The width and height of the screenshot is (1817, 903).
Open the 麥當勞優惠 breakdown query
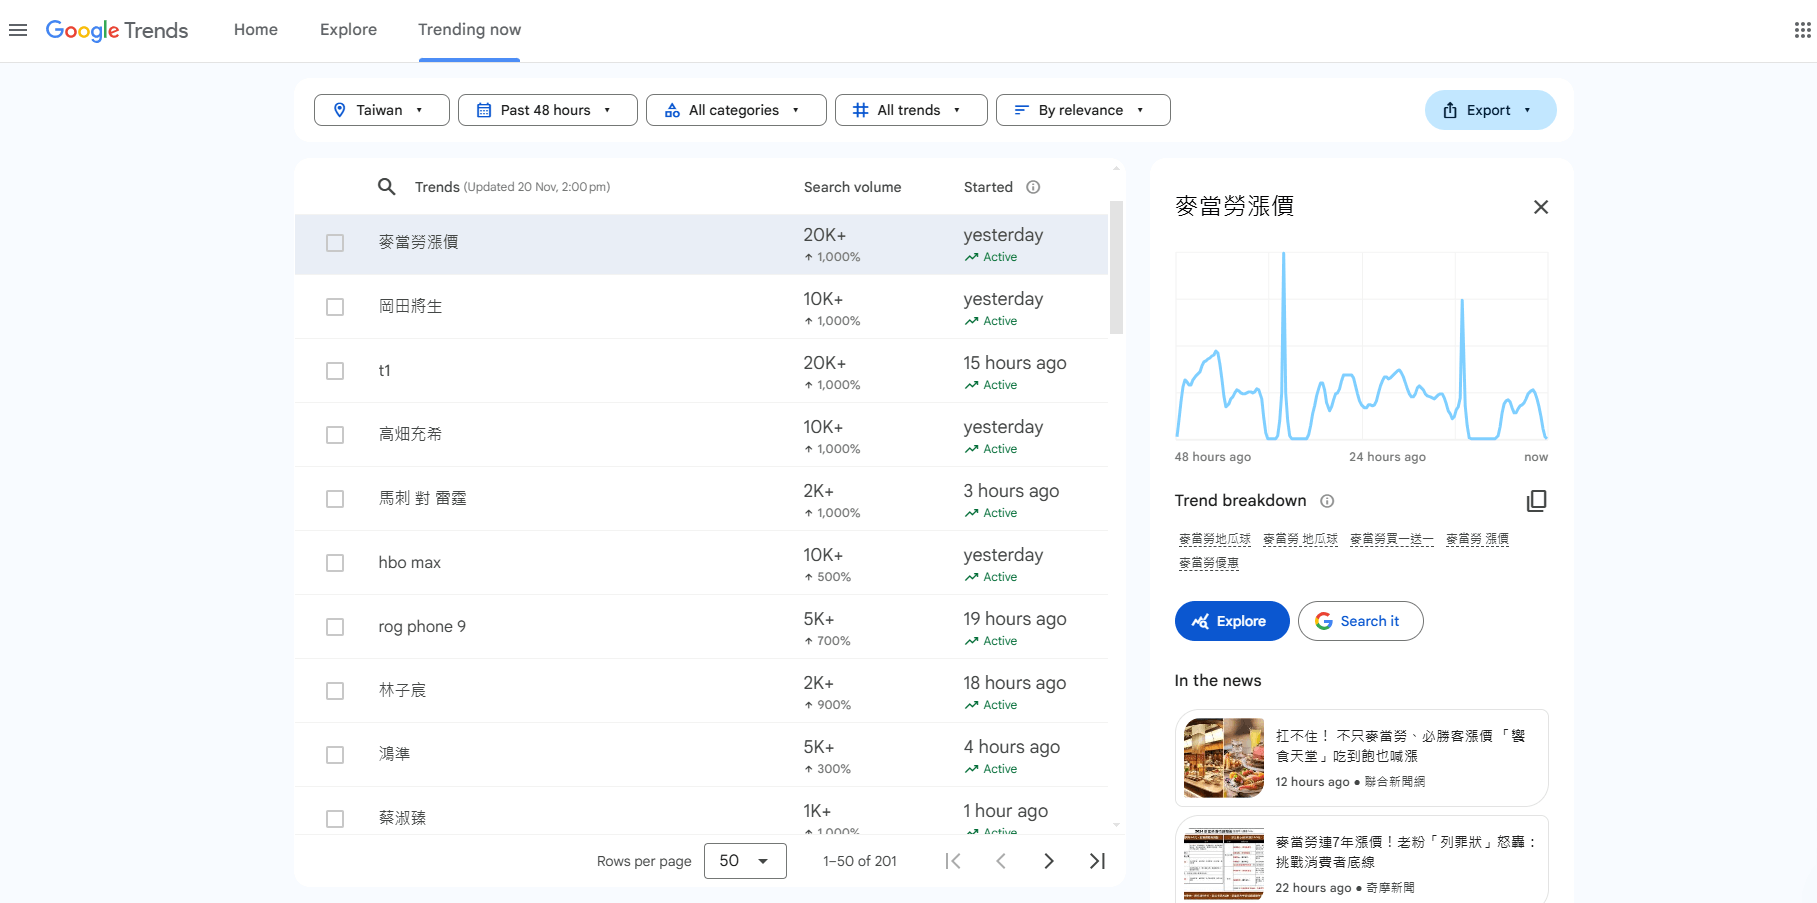(1208, 564)
